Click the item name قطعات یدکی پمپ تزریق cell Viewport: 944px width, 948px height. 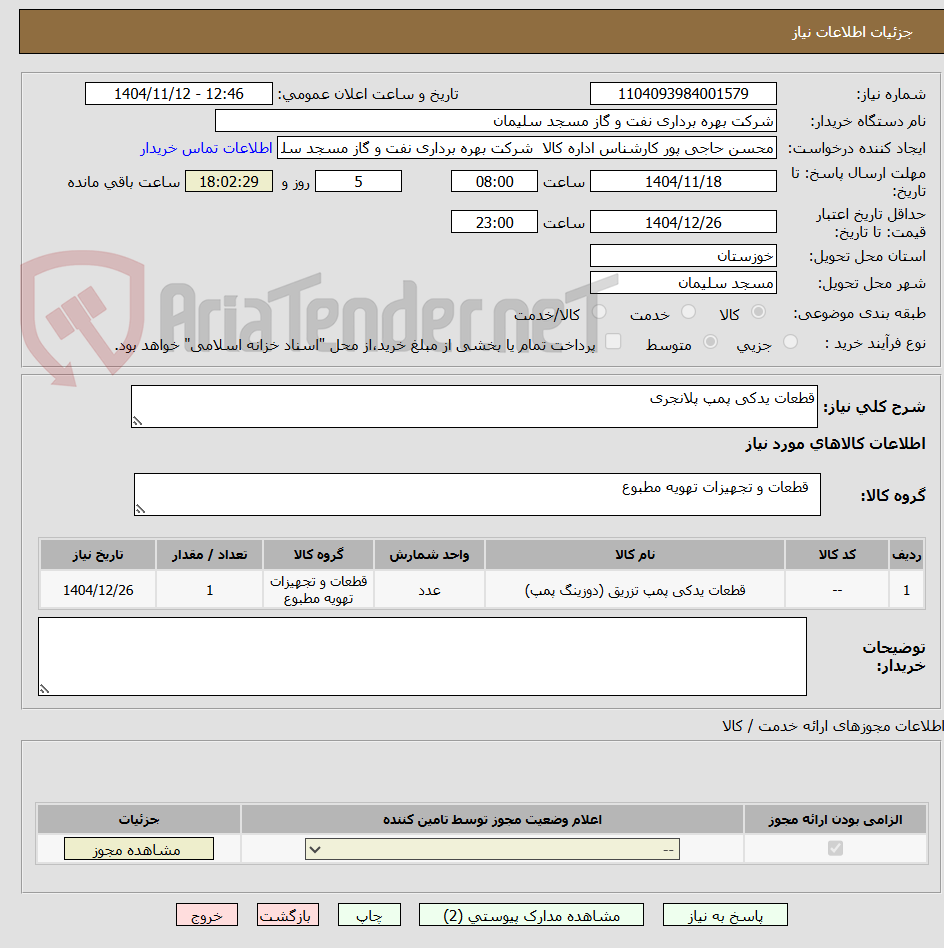tap(635, 590)
